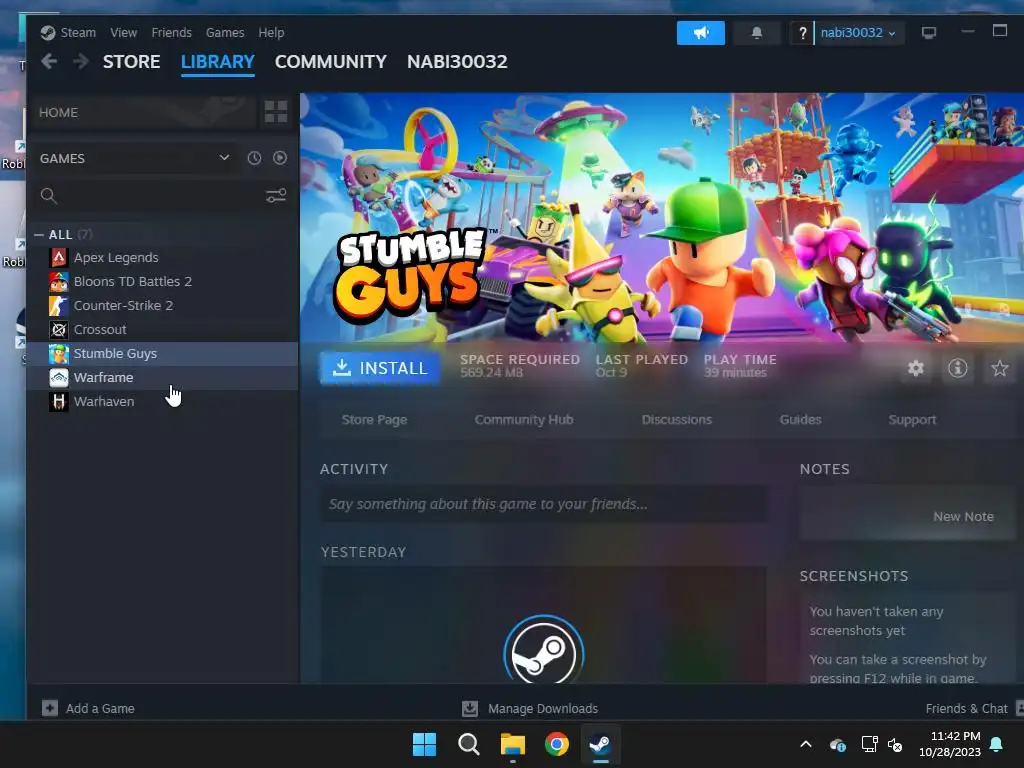
Task: Click the Apex Legends game icon
Action: tap(59, 257)
